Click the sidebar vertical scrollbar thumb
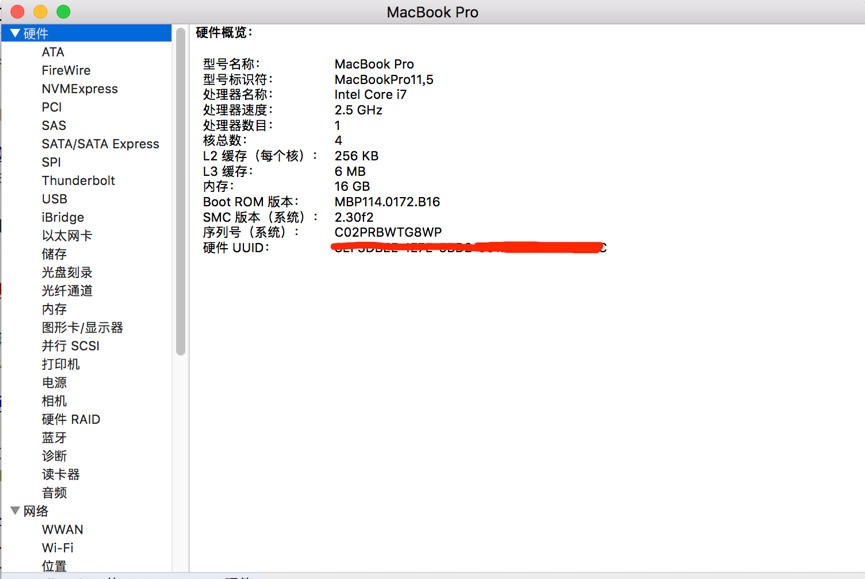 [x=180, y=191]
